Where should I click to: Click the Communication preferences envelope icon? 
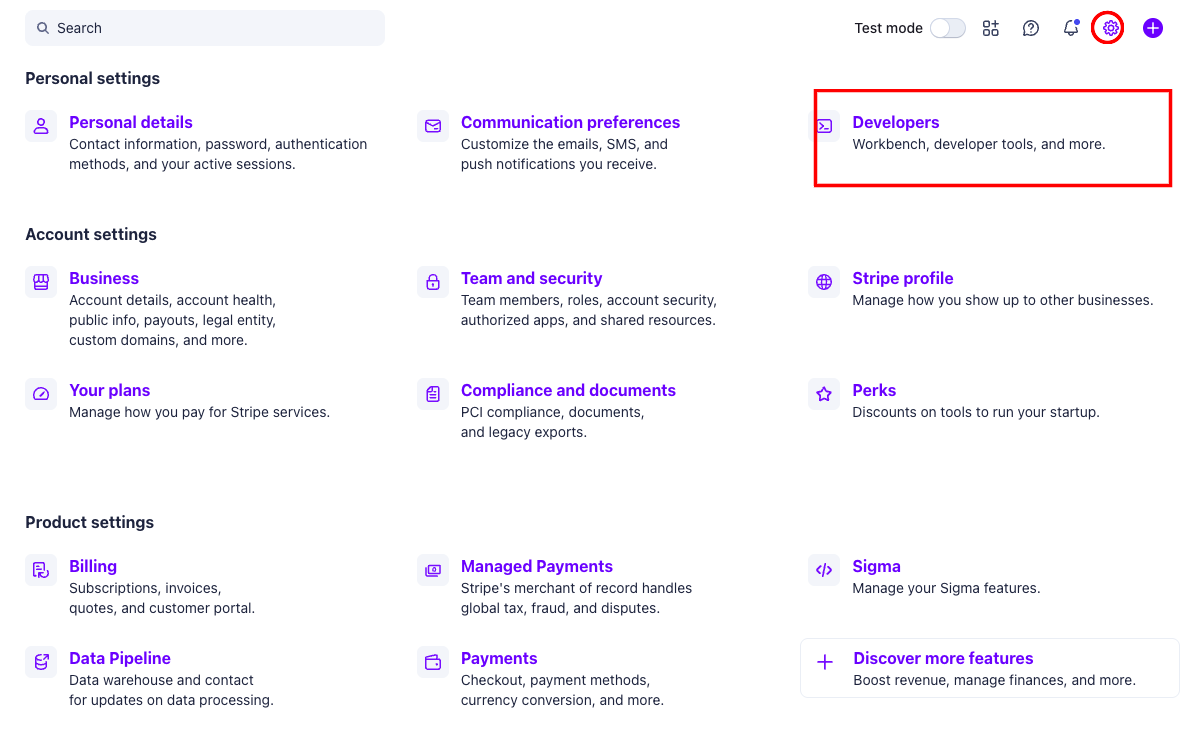coord(432,126)
